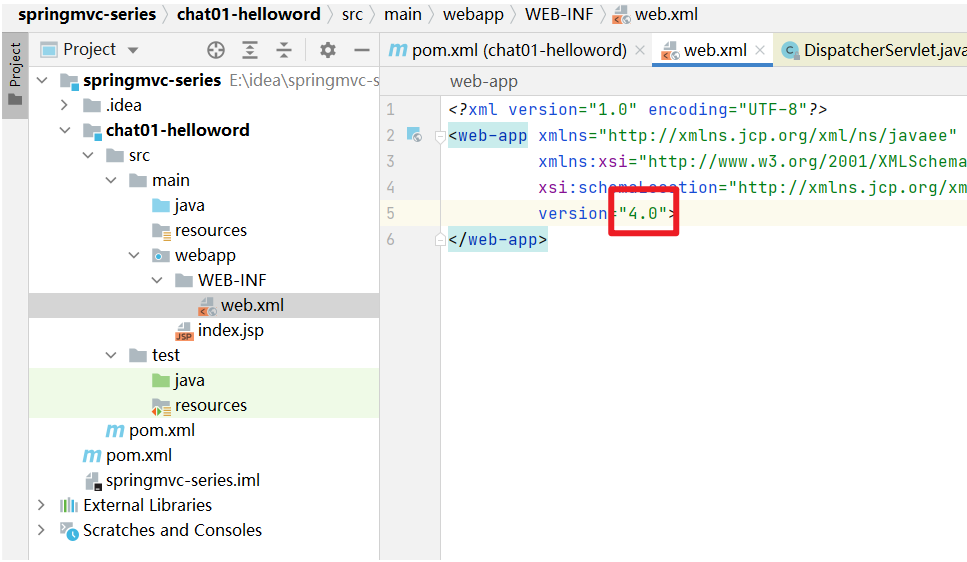Switch to pom.xml (chat01-helloword) tab

coord(508,50)
